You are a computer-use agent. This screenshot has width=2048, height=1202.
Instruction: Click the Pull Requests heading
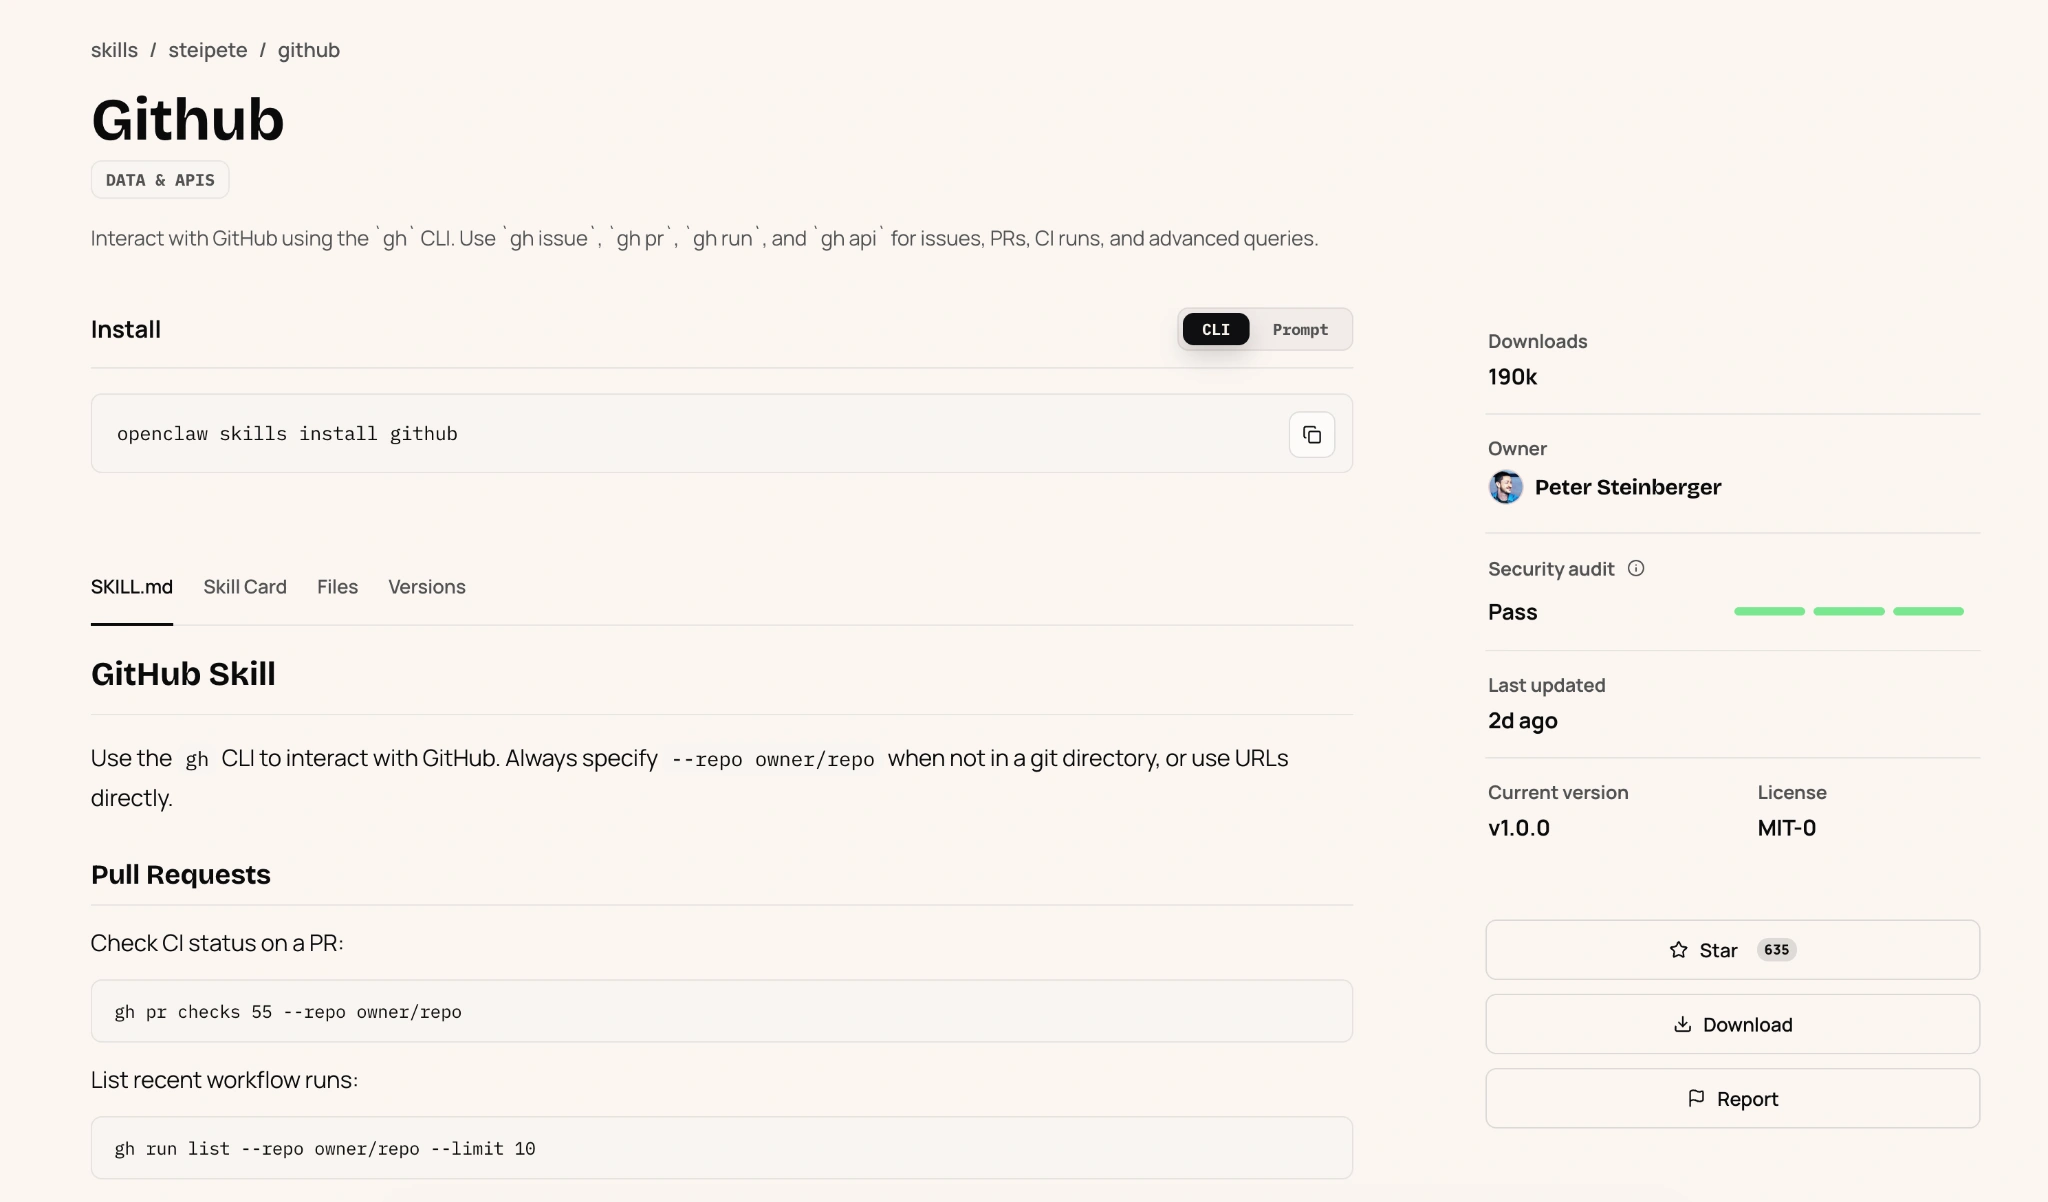click(181, 875)
